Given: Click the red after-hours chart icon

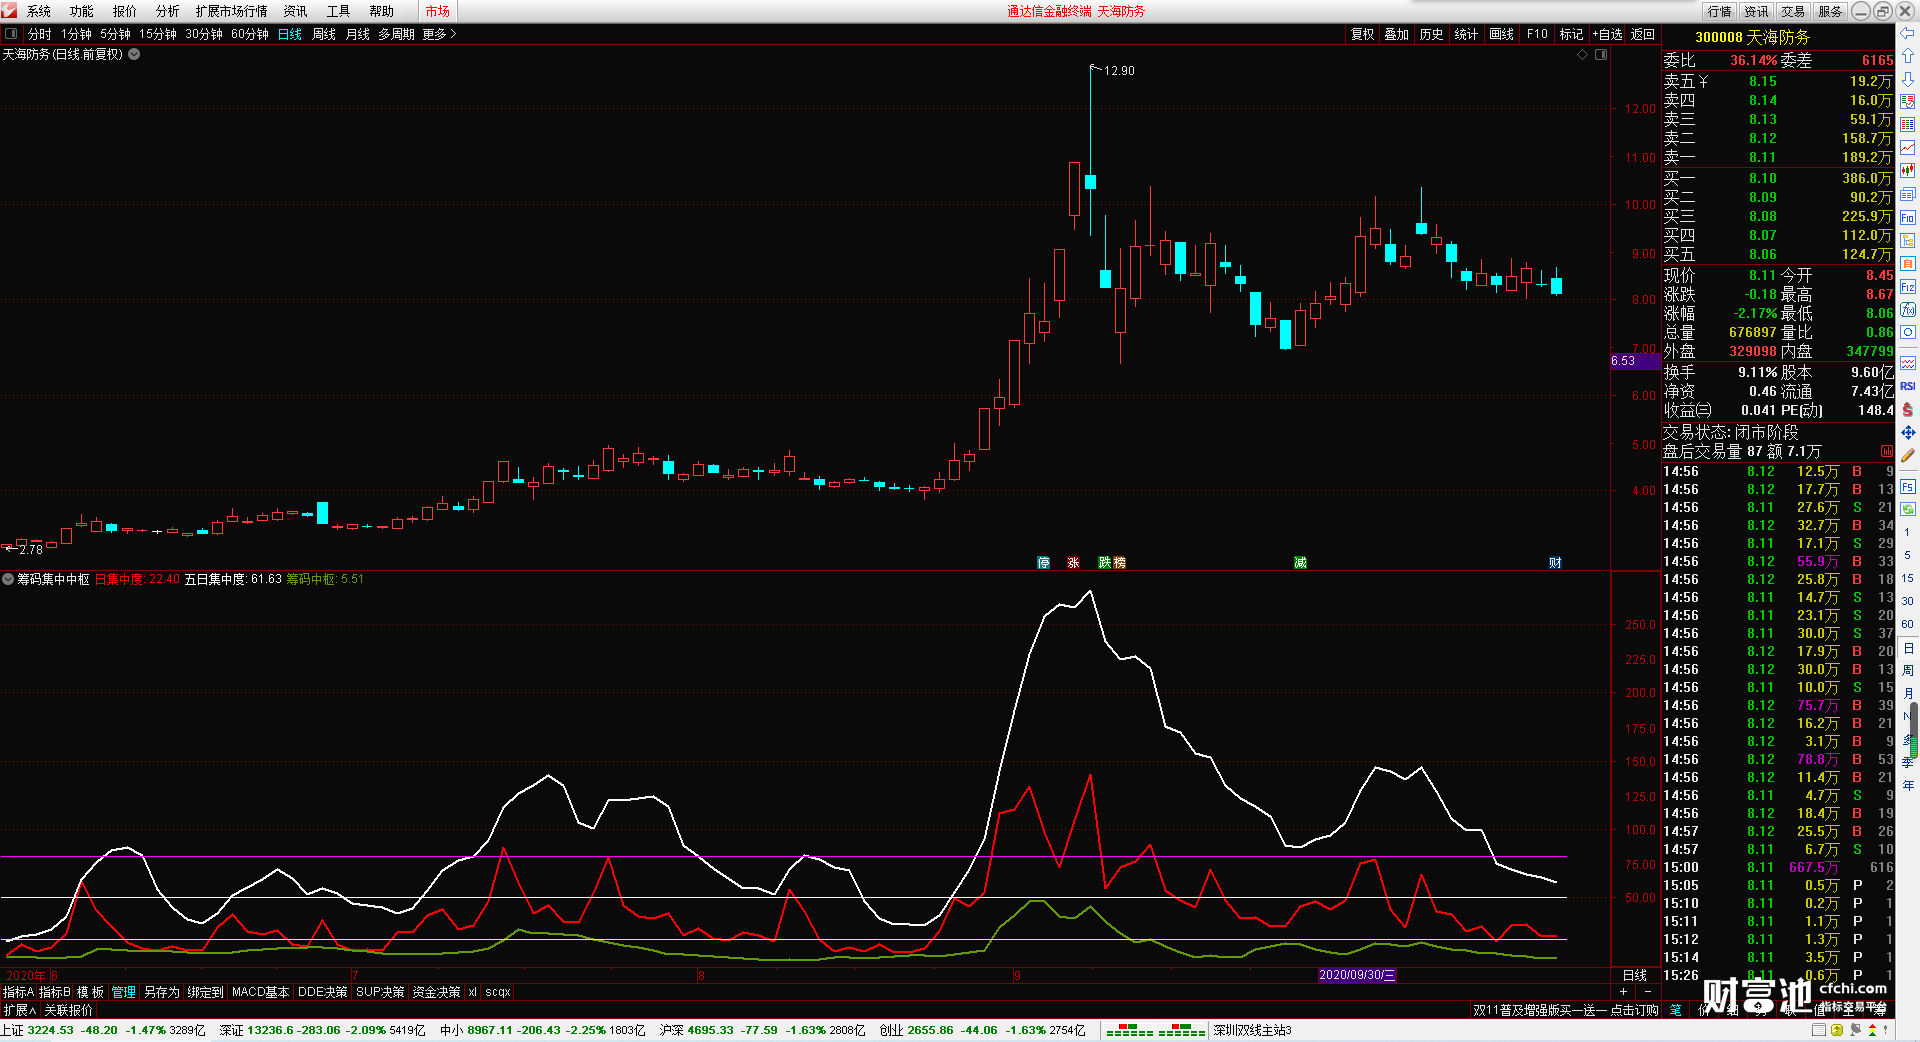Looking at the screenshot, I should coord(1886,452).
